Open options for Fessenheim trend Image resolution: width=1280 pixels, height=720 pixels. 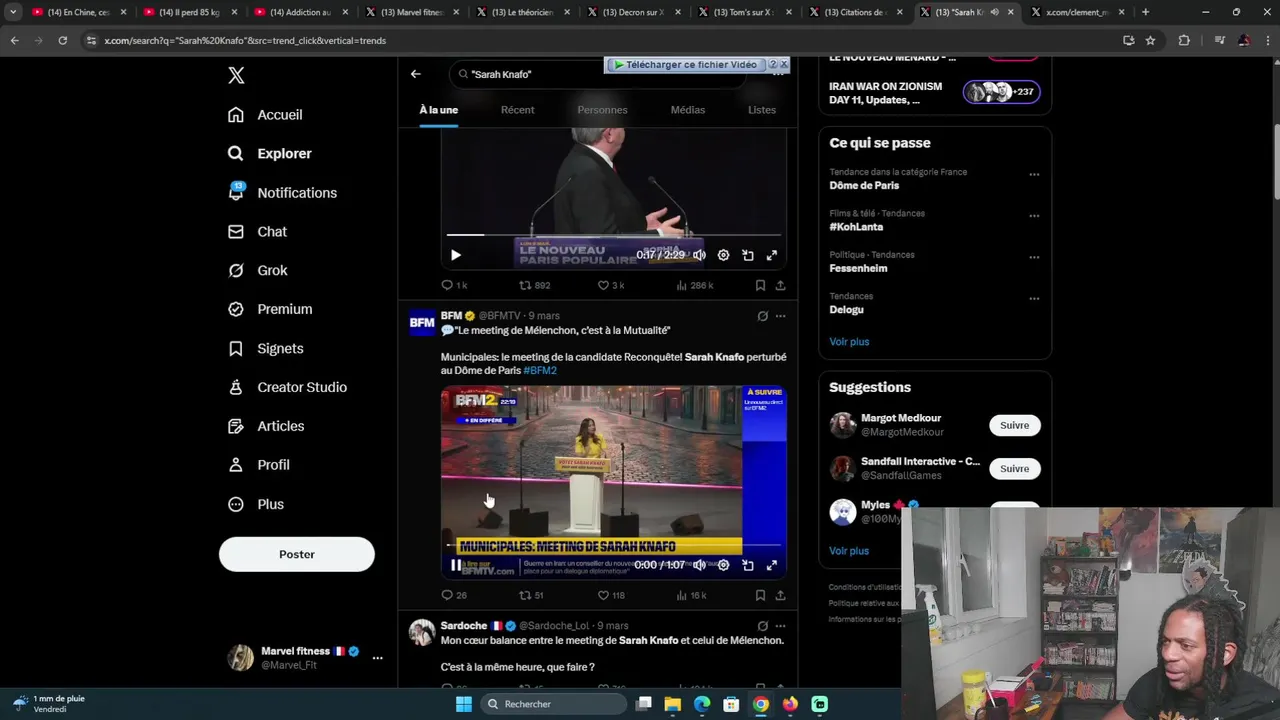pyautogui.click(x=1034, y=257)
